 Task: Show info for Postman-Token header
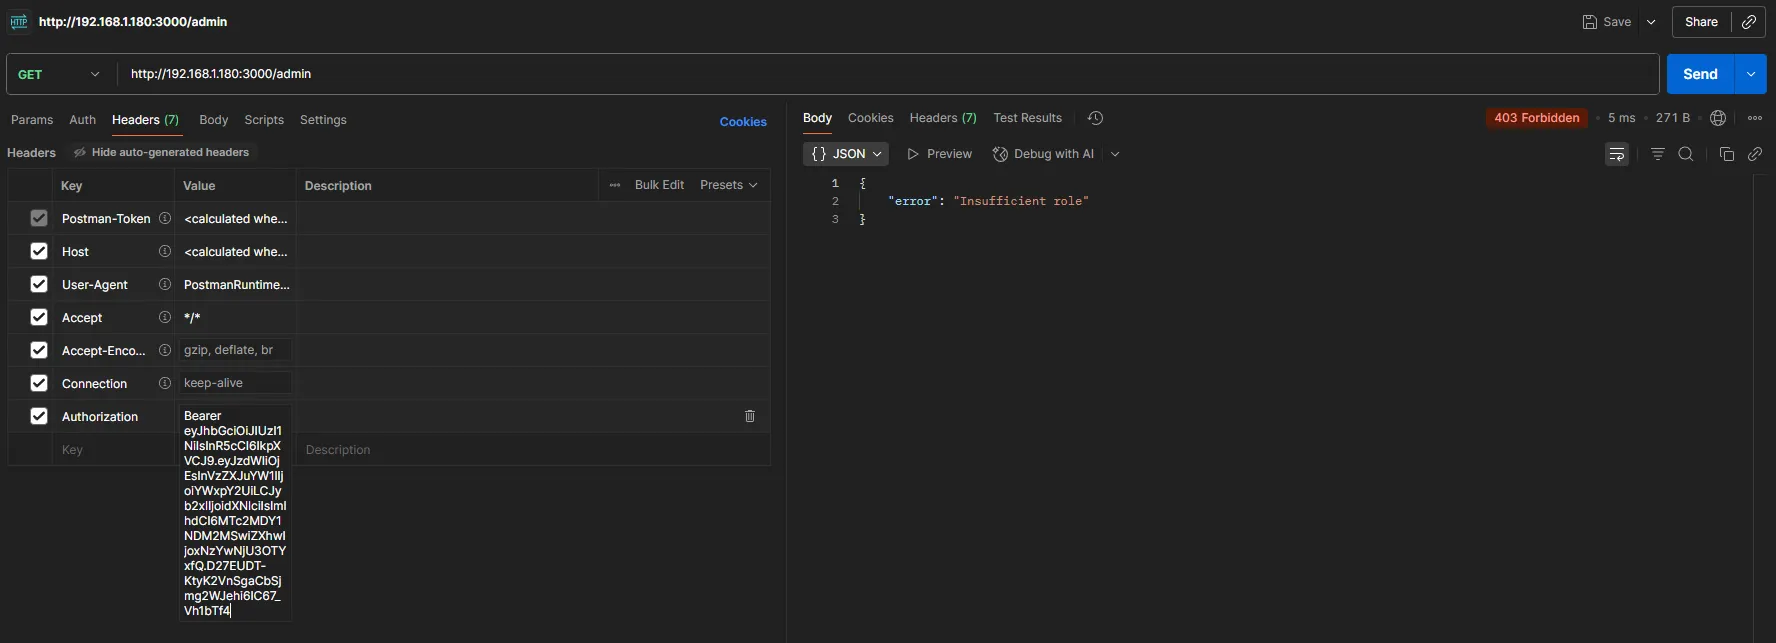(165, 218)
